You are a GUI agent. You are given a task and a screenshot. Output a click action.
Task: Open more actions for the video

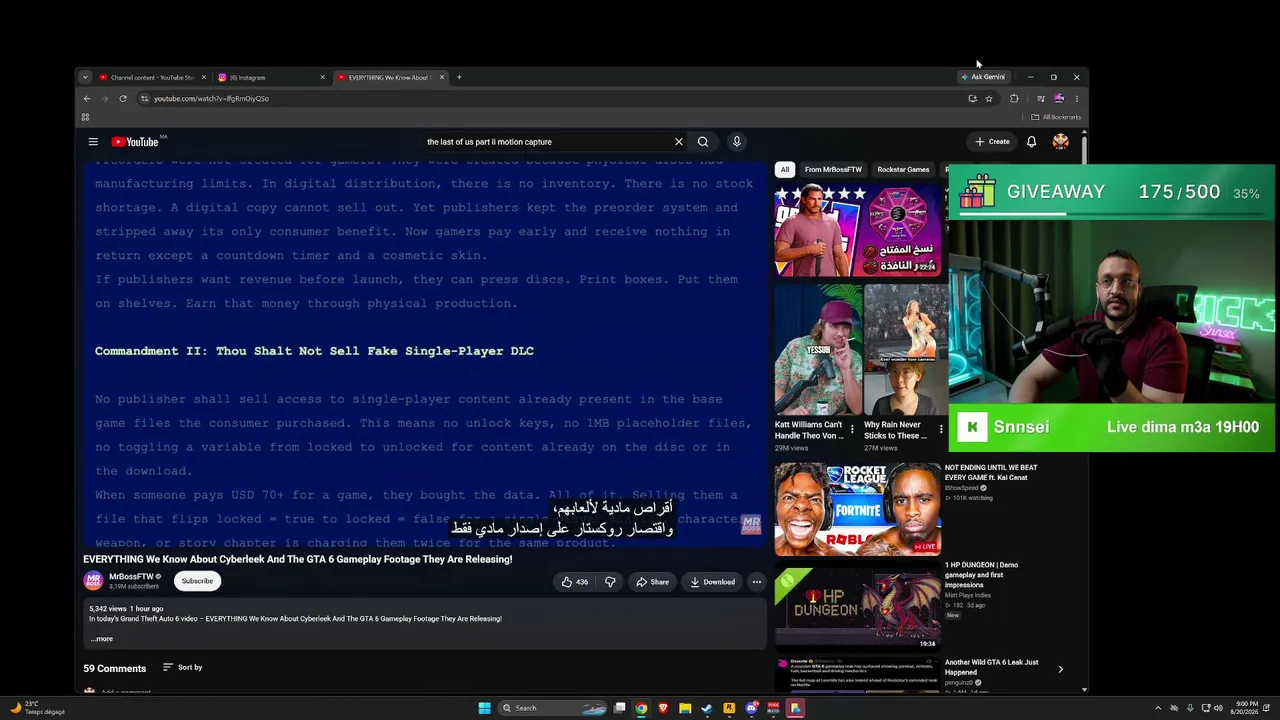757,582
